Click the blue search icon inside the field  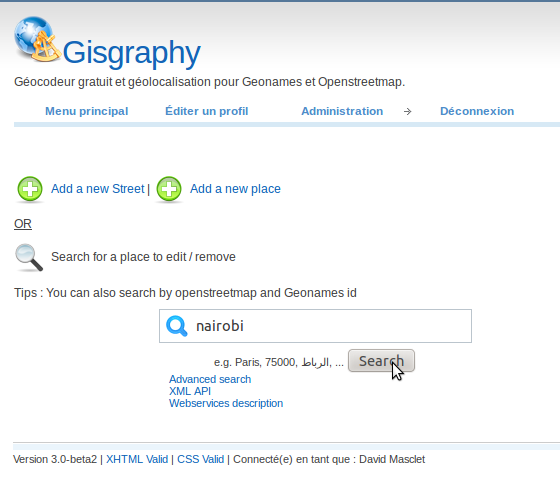click(177, 326)
